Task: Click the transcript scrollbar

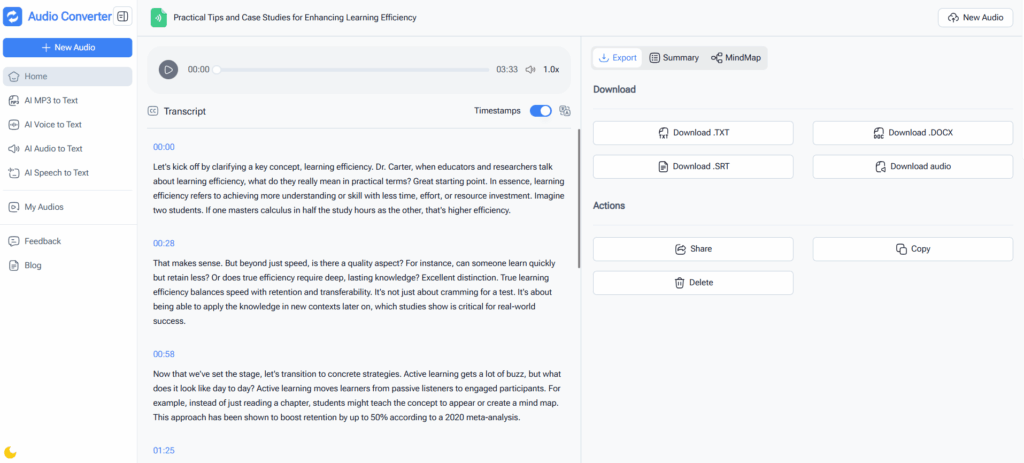Action: (579, 199)
